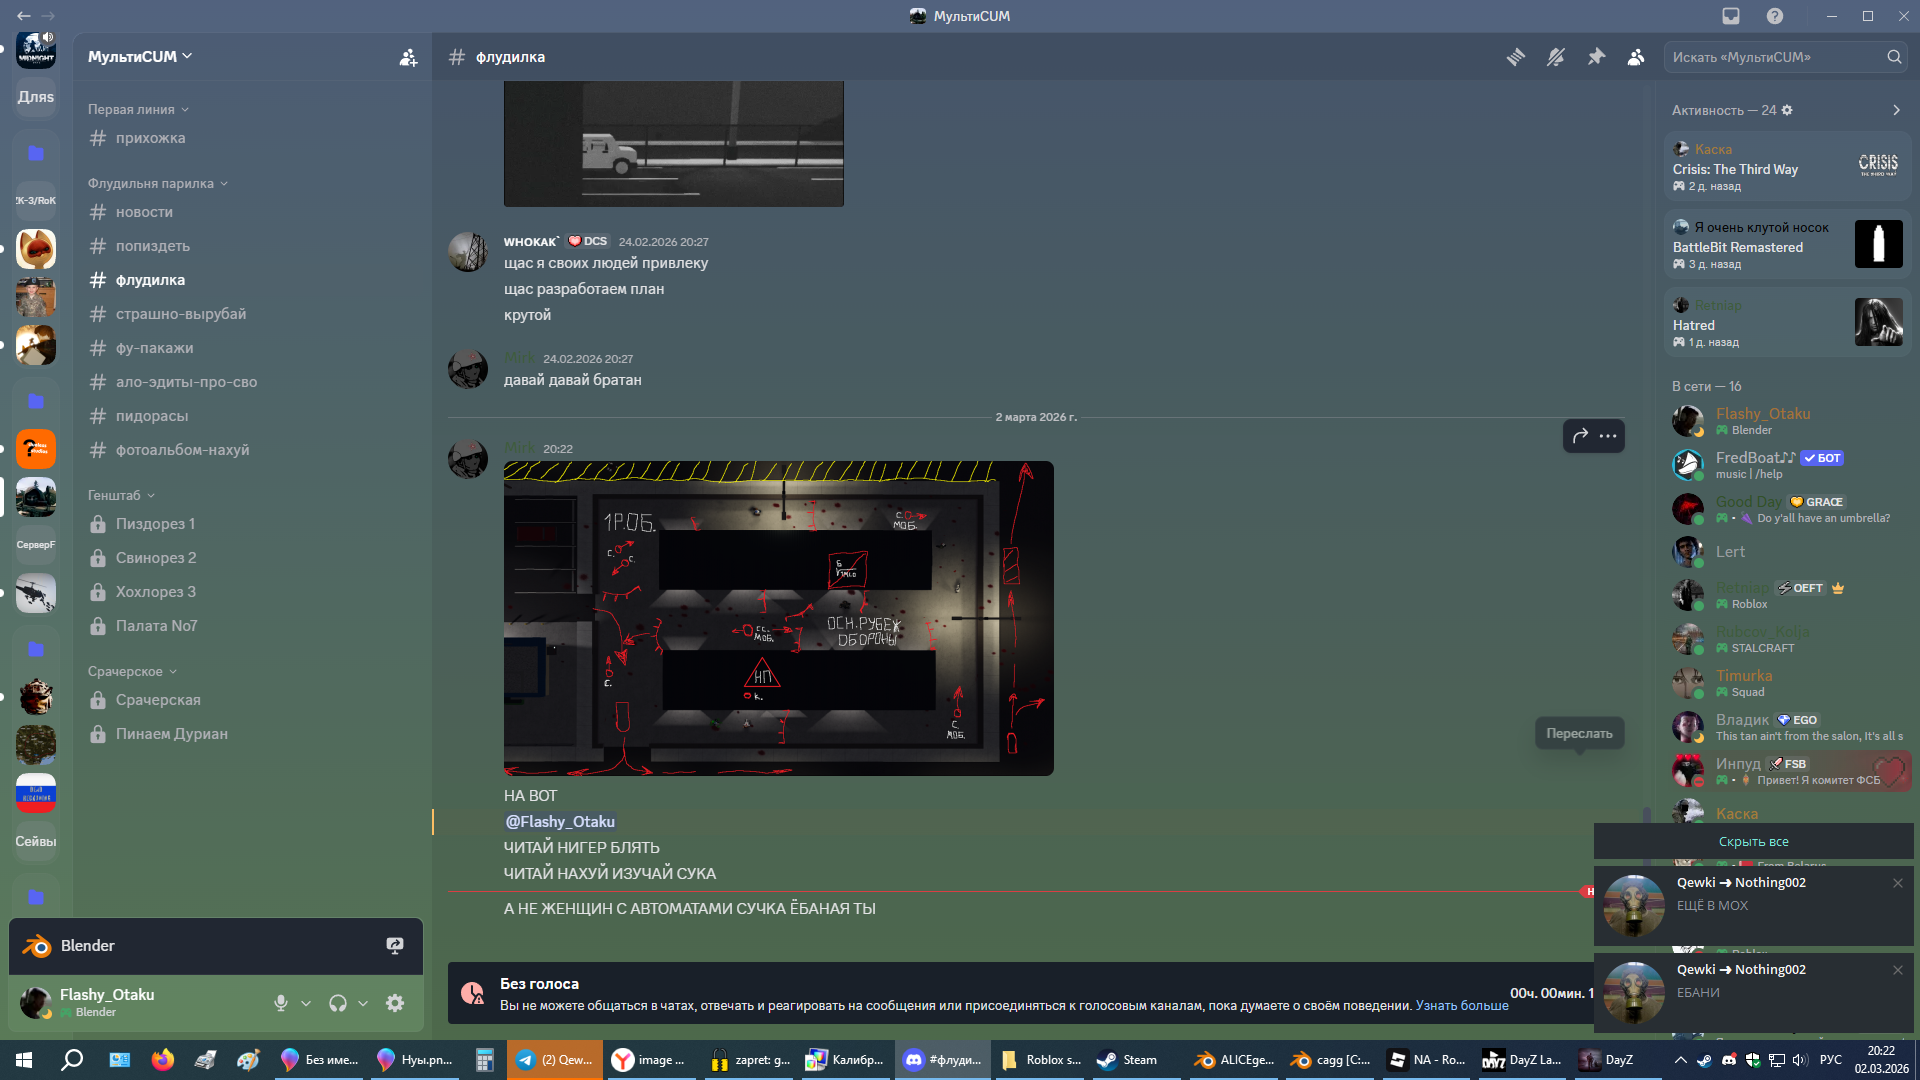The image size is (1920, 1080).
Task: Open pinned messages pin icon
Action: click(1596, 57)
